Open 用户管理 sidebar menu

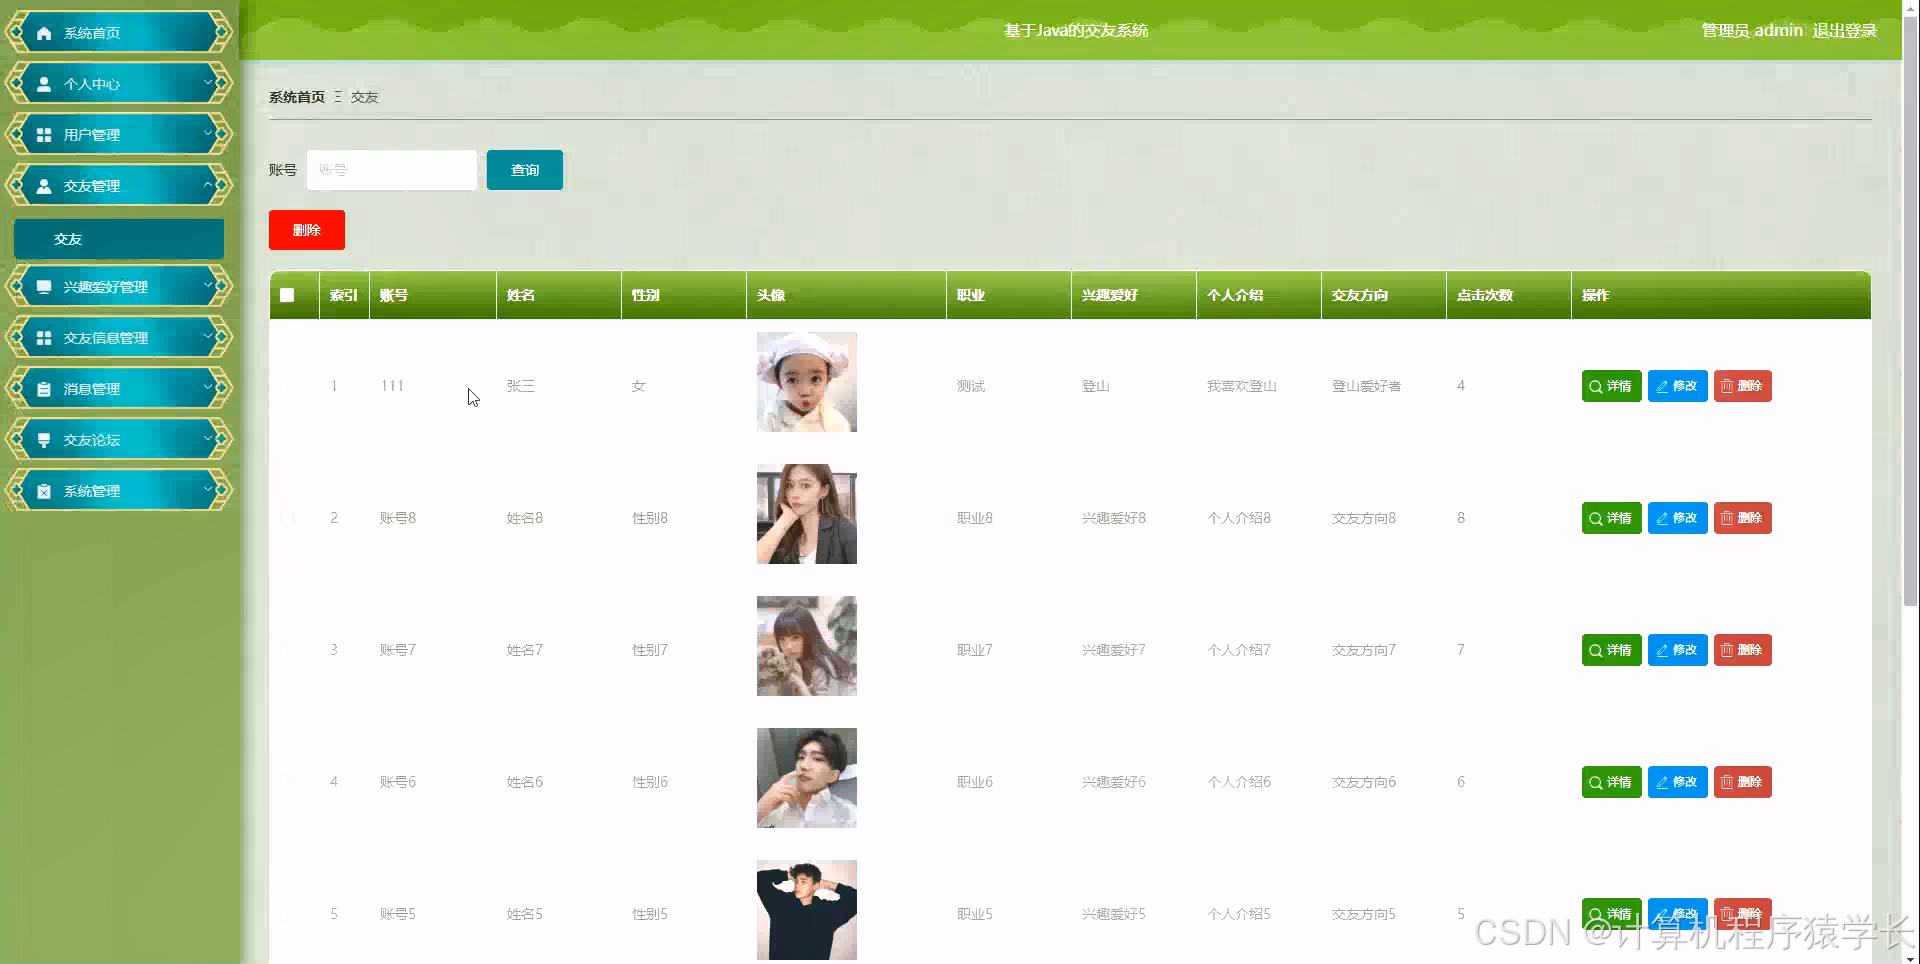(119, 134)
